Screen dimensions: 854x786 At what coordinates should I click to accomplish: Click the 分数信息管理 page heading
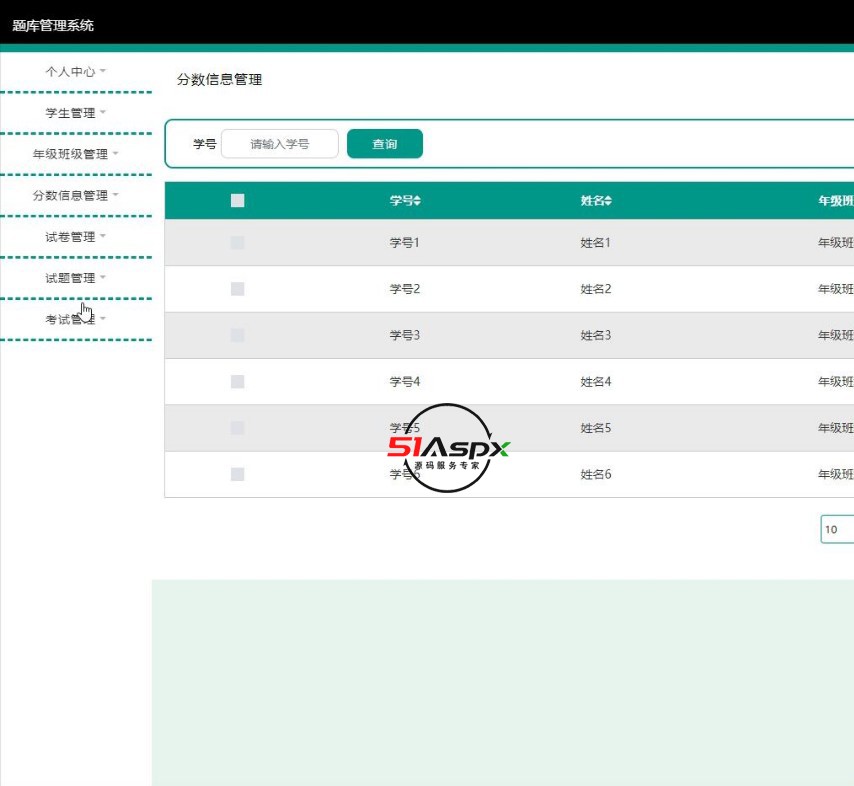click(x=219, y=80)
